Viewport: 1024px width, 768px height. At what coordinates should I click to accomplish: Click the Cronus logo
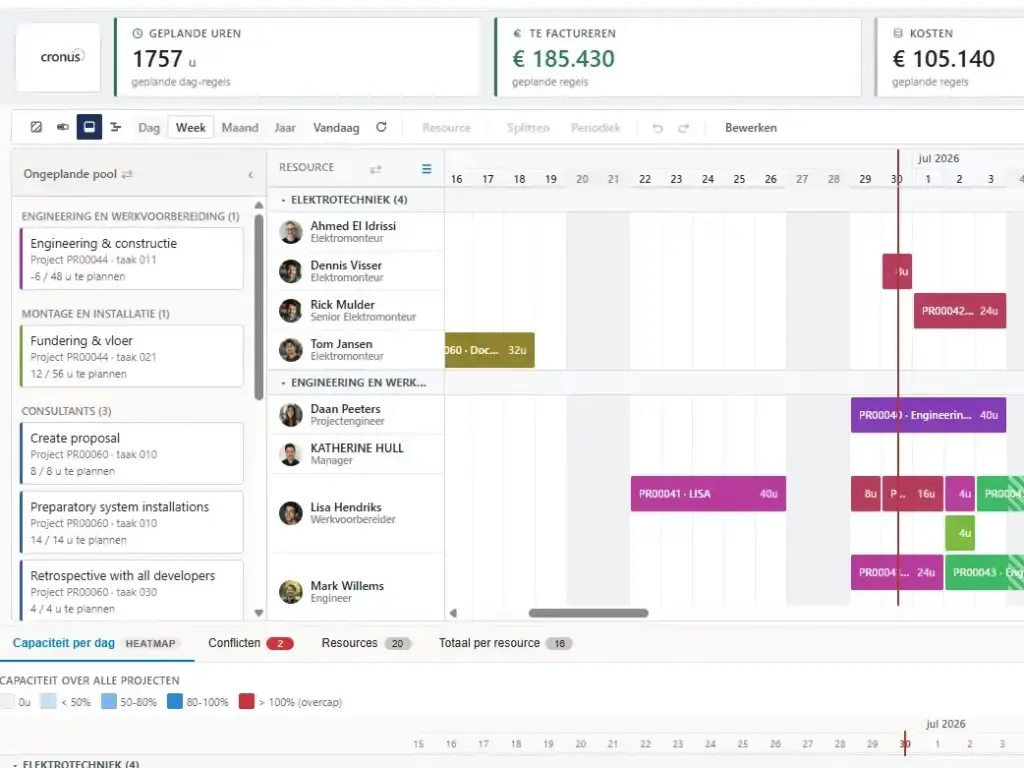[x=61, y=57]
